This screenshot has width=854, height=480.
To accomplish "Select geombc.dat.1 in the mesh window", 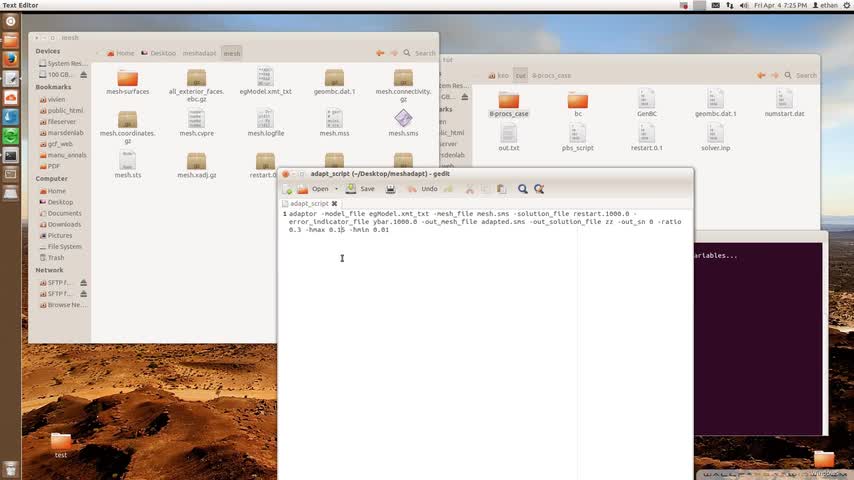I will coord(334,82).
